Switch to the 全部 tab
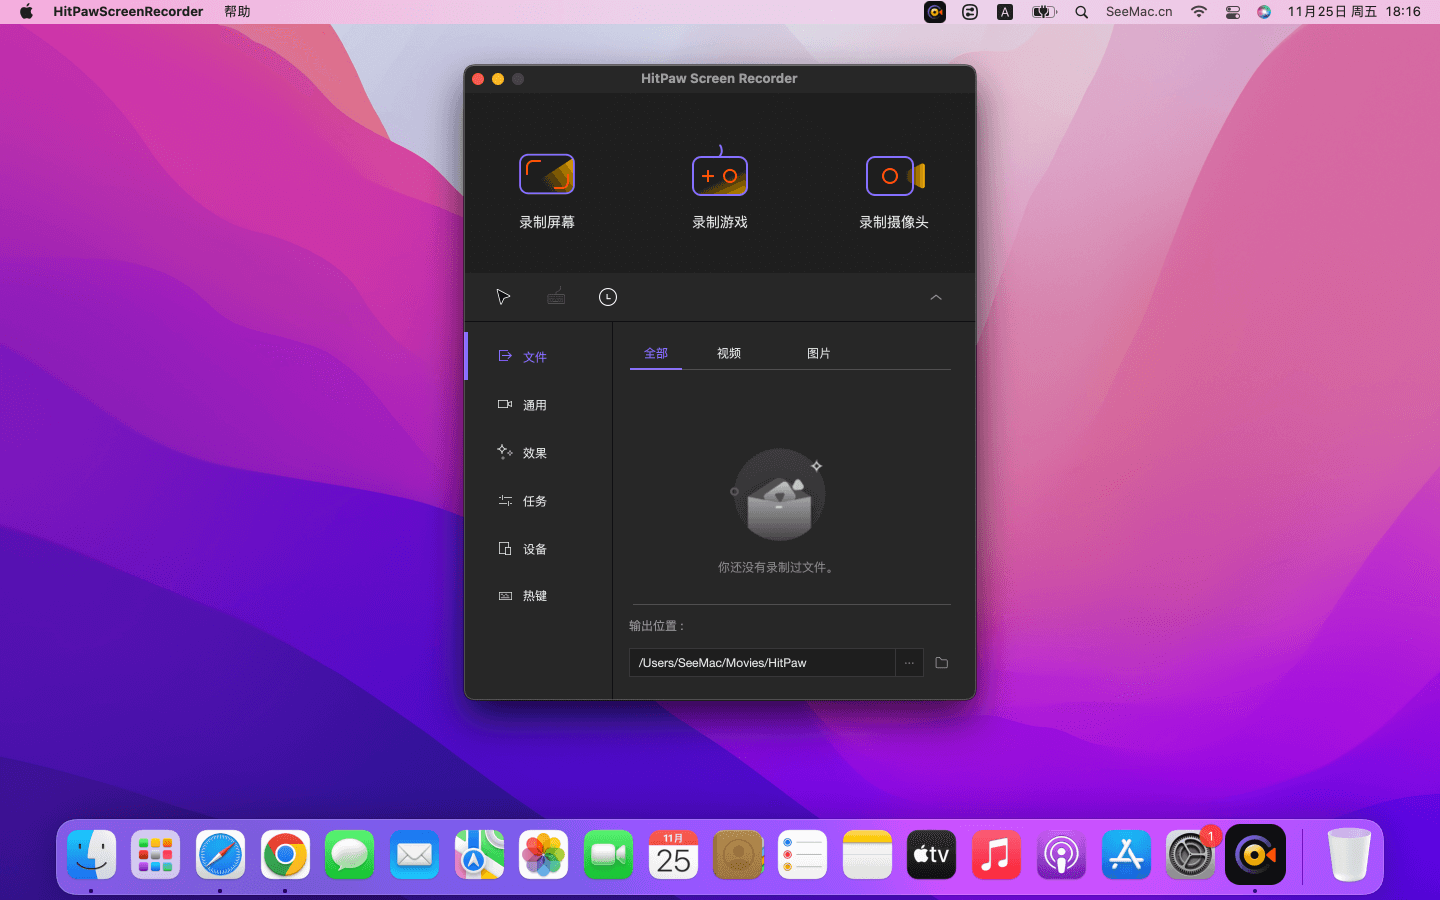Screen dimensions: 1440x900 click(x=656, y=353)
